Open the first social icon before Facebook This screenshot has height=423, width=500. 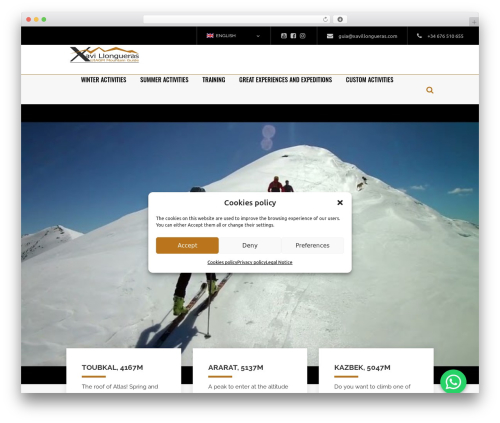(x=284, y=36)
